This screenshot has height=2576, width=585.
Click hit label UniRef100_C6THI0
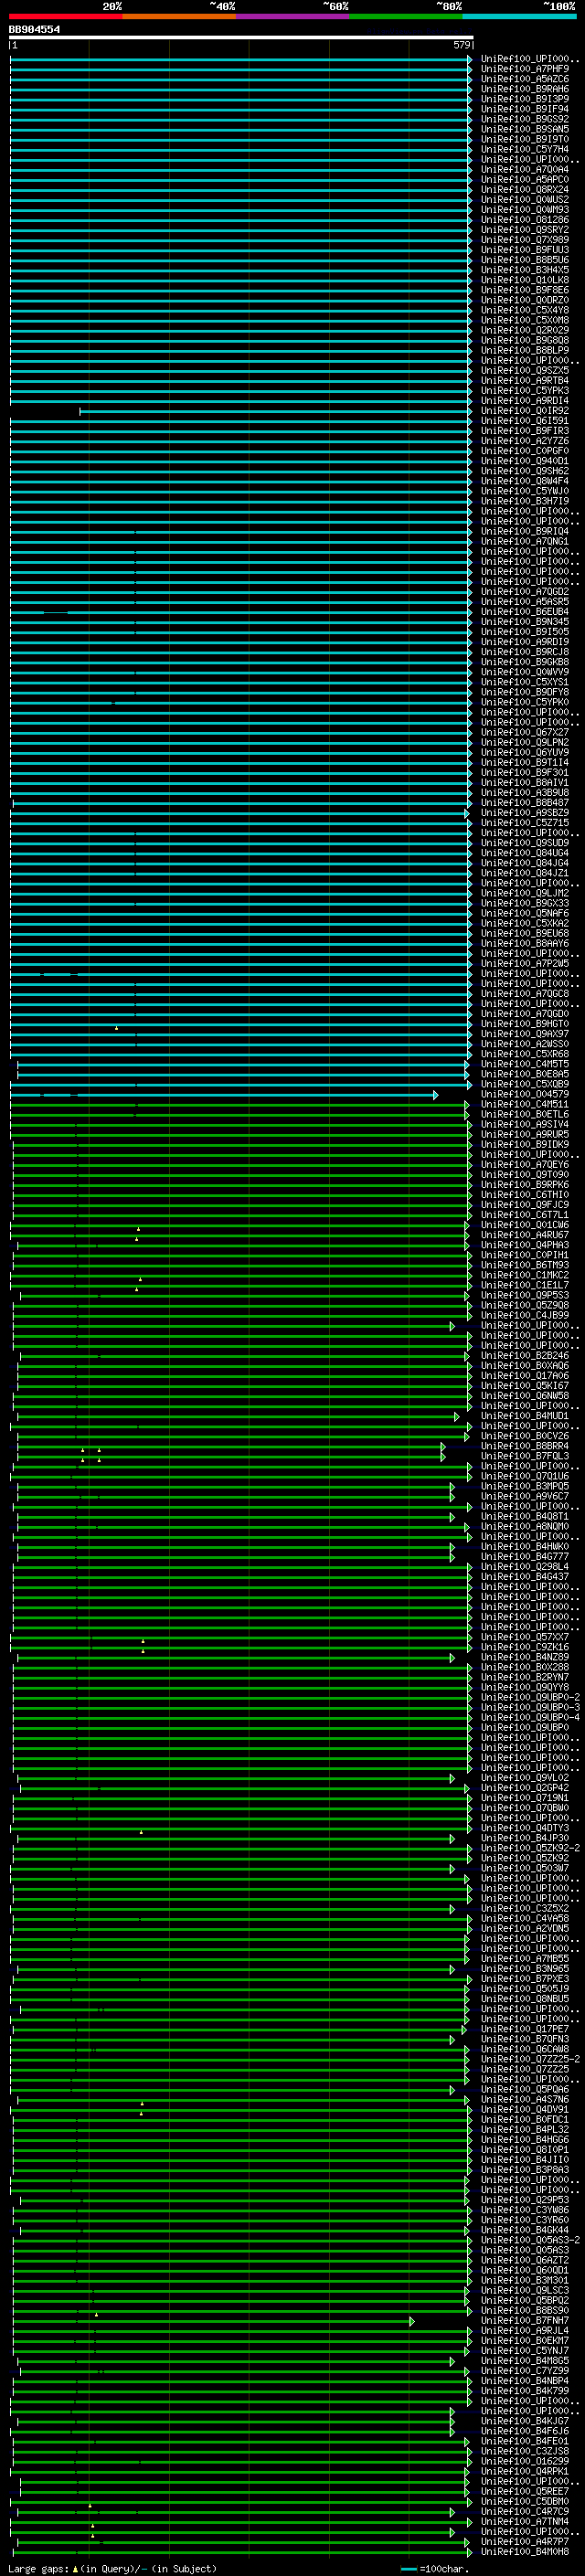pyautogui.click(x=524, y=1194)
